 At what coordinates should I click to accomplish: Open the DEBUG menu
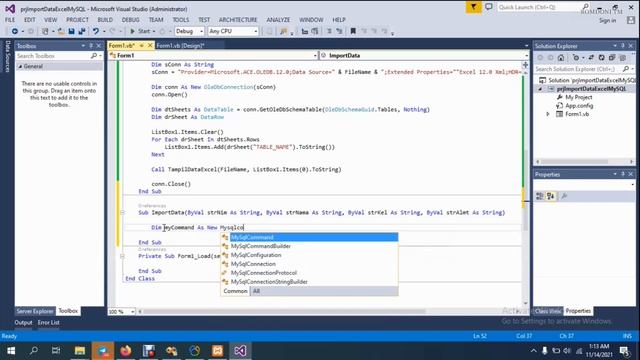tap(131, 20)
